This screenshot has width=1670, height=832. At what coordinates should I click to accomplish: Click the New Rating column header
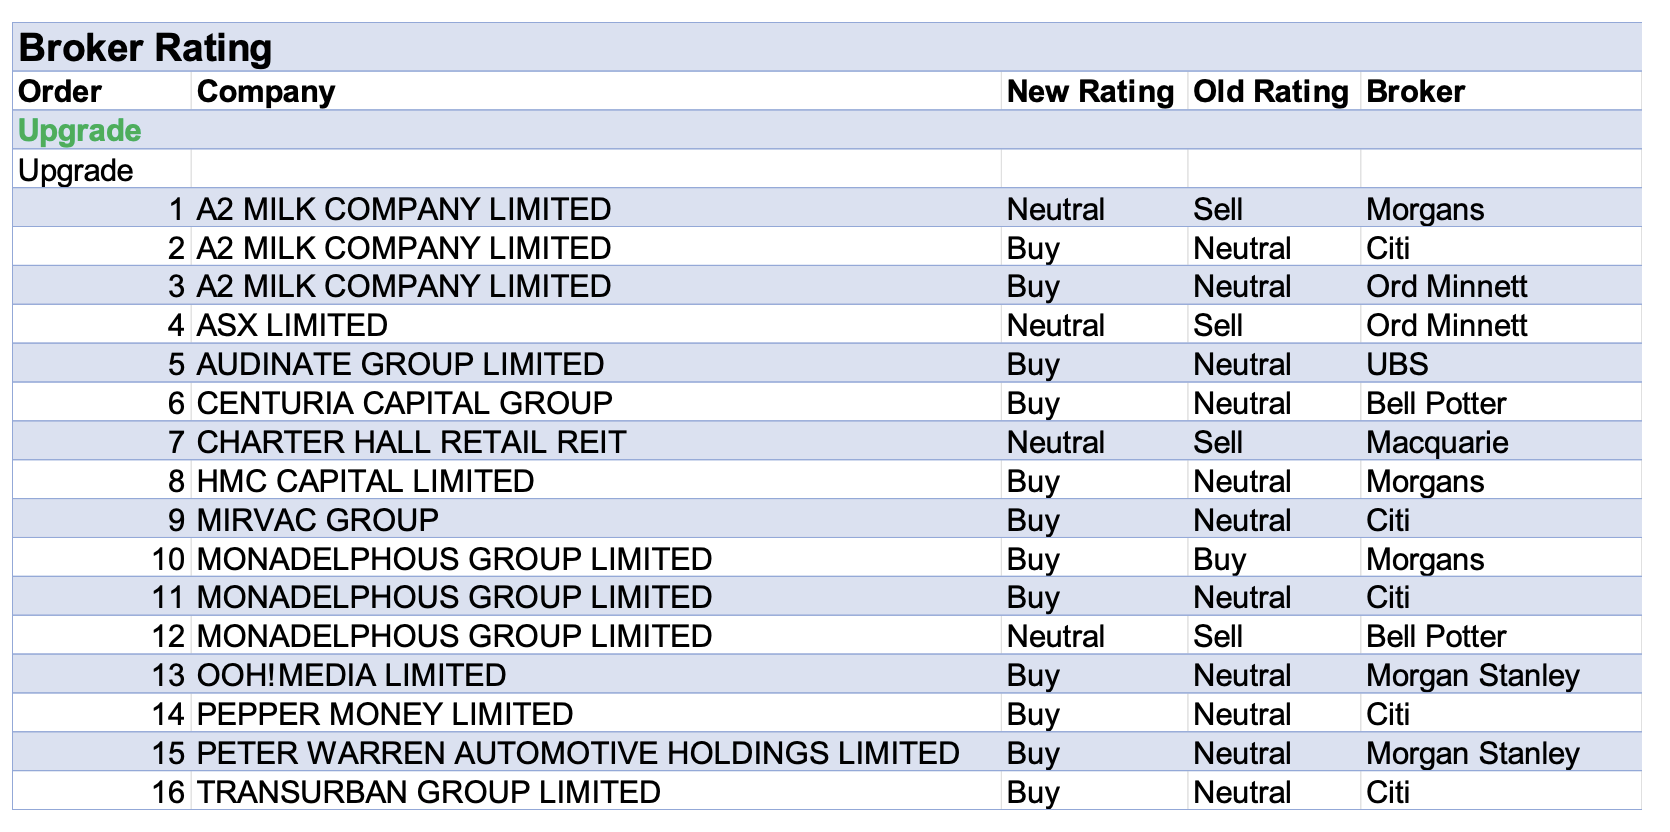[x=1090, y=92]
